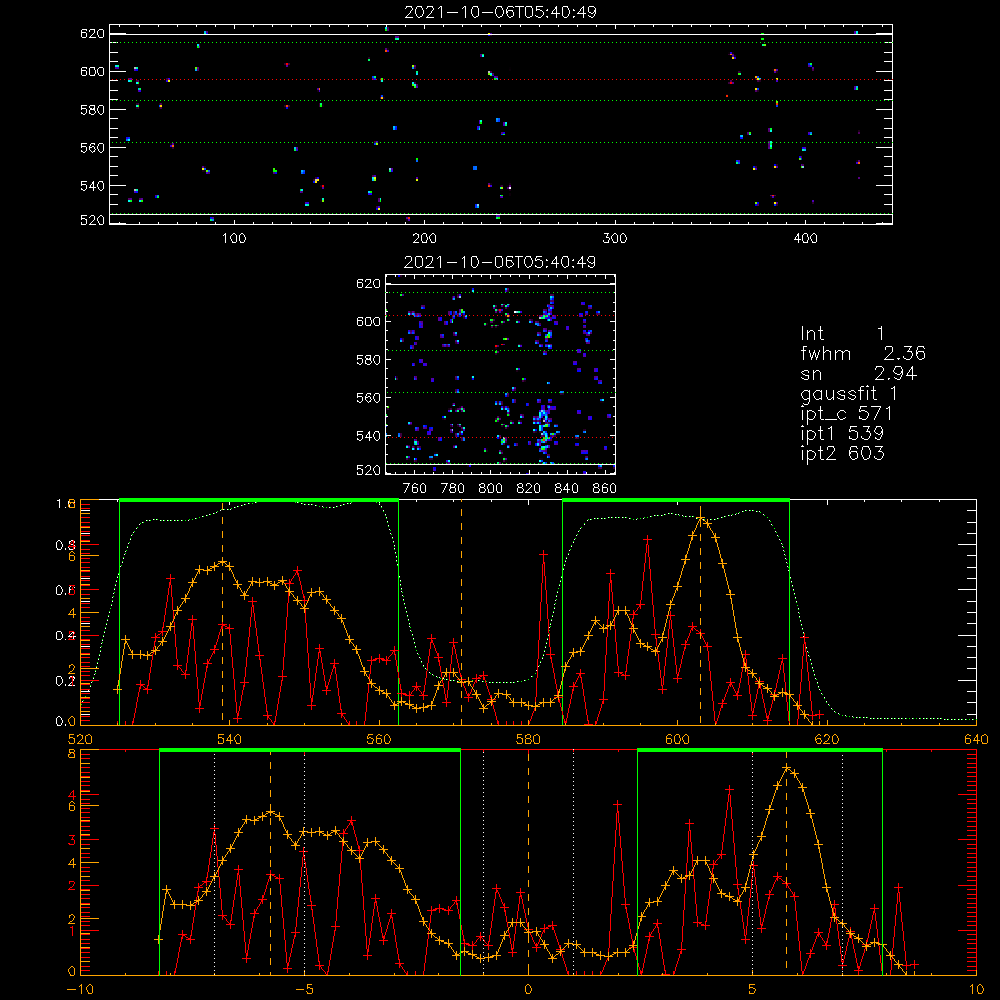
Task: Click x-axis label 800 on middle plot
Action: coord(490,489)
